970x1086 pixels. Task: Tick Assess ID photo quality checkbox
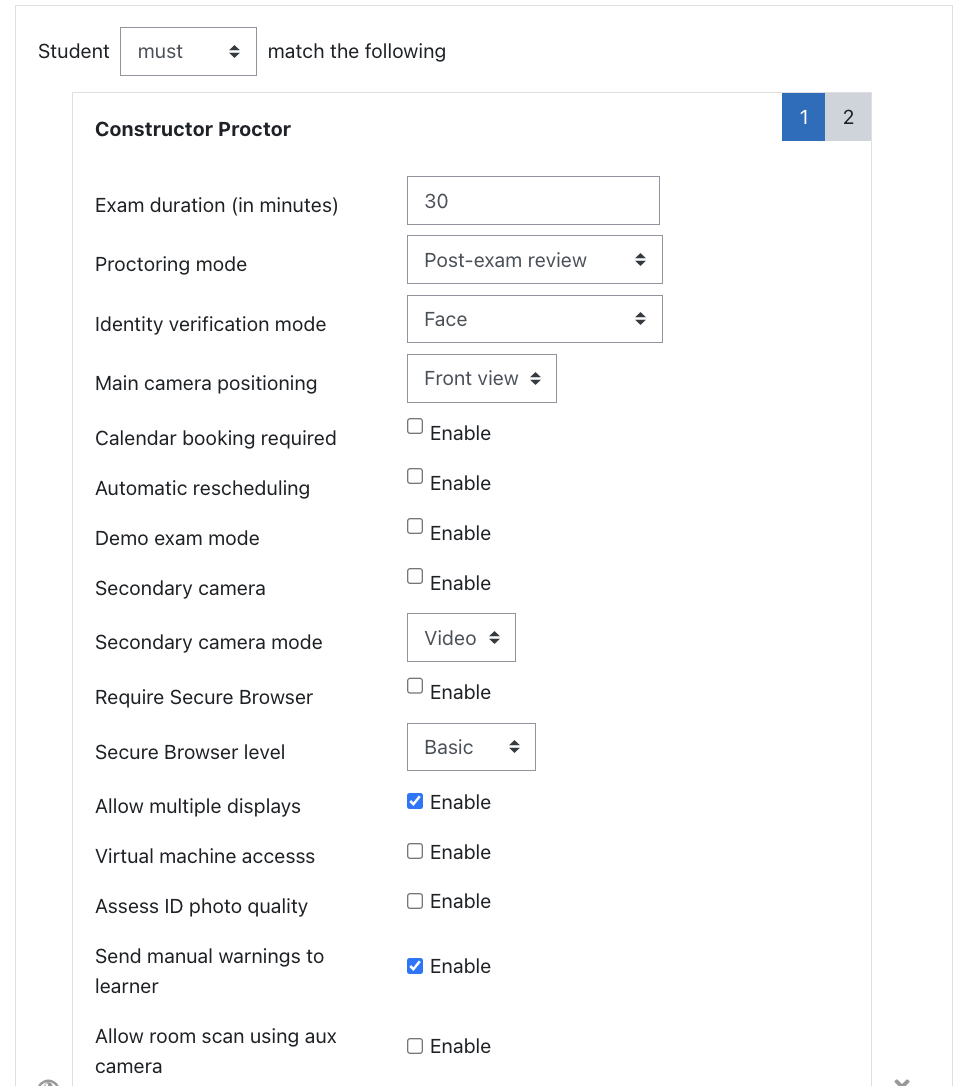[415, 901]
